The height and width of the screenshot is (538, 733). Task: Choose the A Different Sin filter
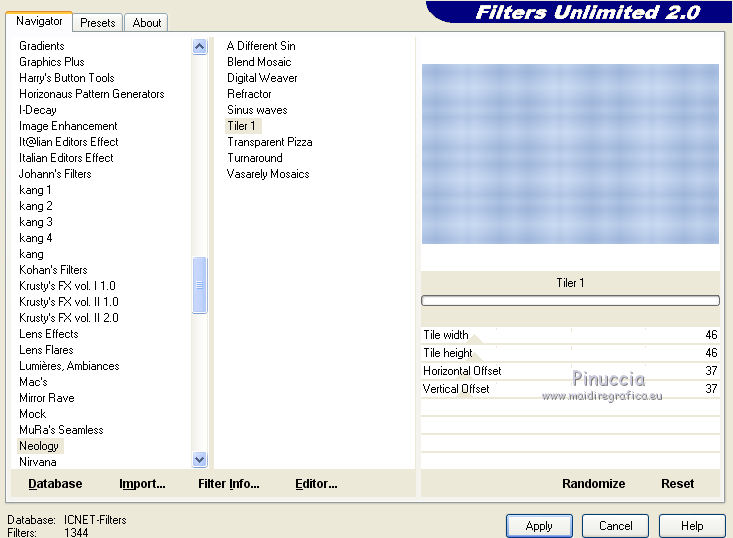coord(261,46)
